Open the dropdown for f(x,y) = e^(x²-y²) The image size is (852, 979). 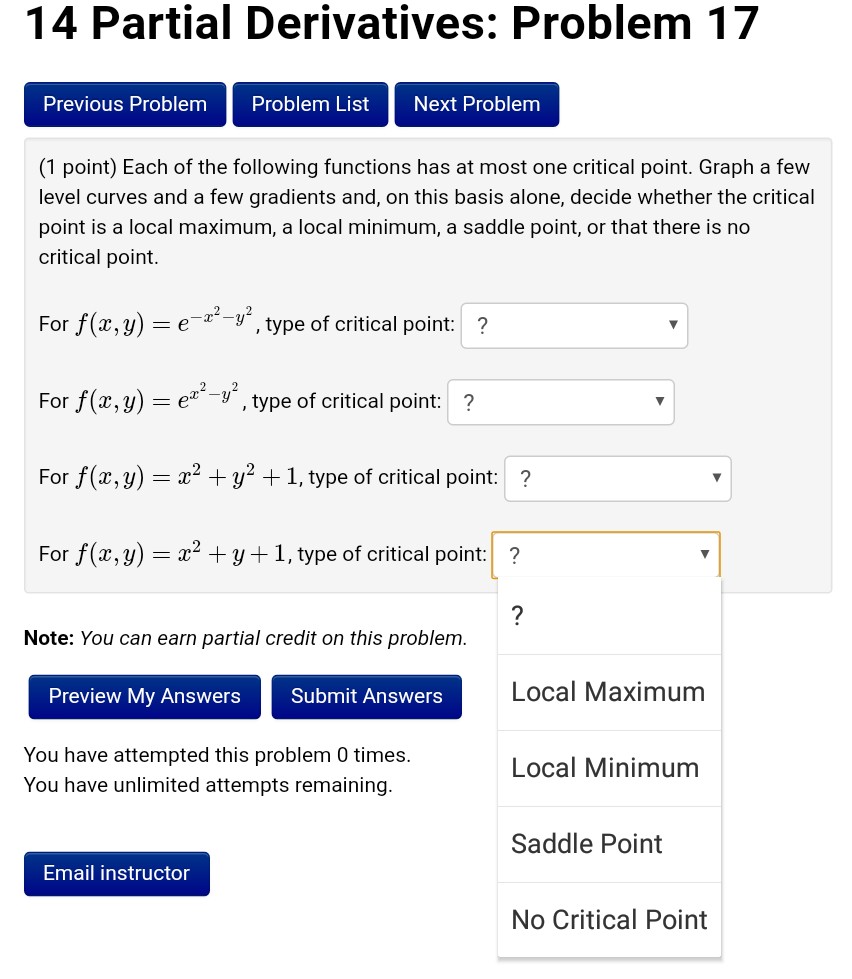(560, 401)
